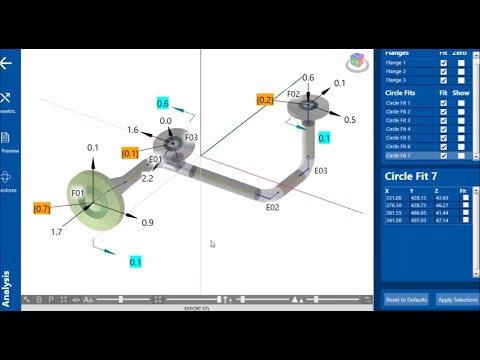
Task: Adjust the text size slider handle
Action: (x=121, y=299)
